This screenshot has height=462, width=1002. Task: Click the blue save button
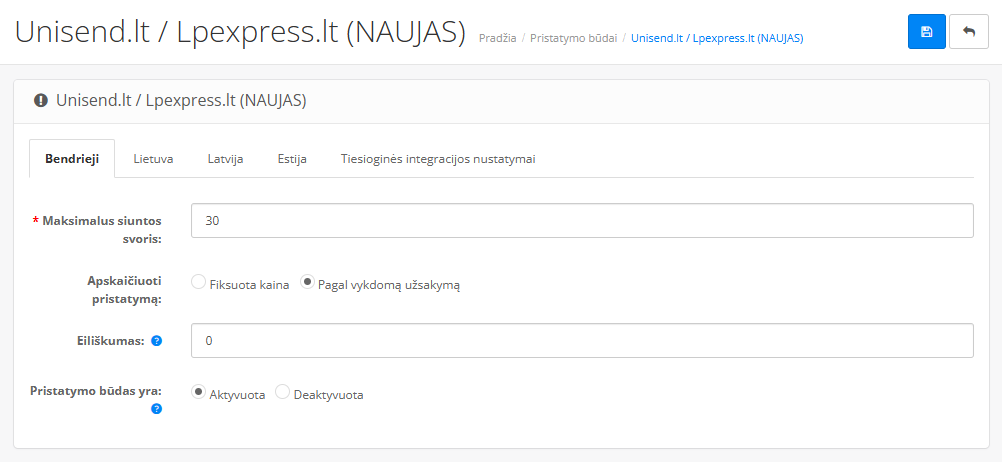point(926,31)
